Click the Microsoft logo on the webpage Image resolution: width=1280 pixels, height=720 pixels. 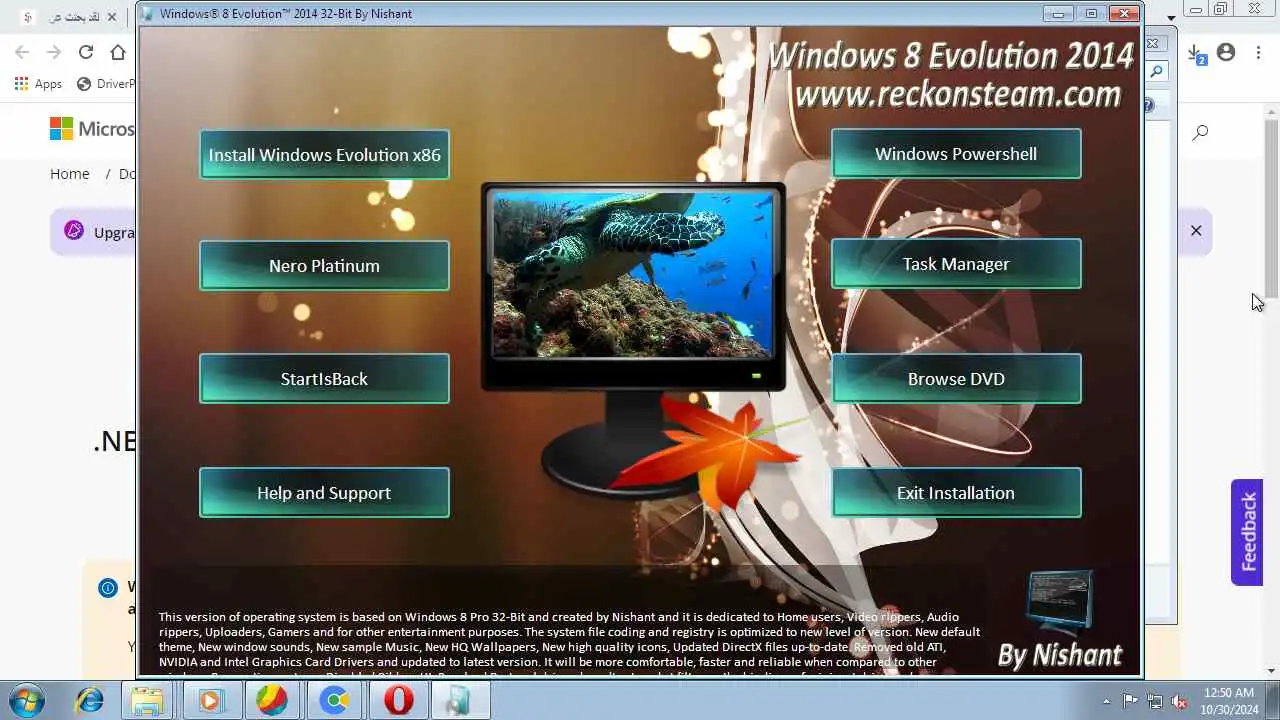[92, 129]
